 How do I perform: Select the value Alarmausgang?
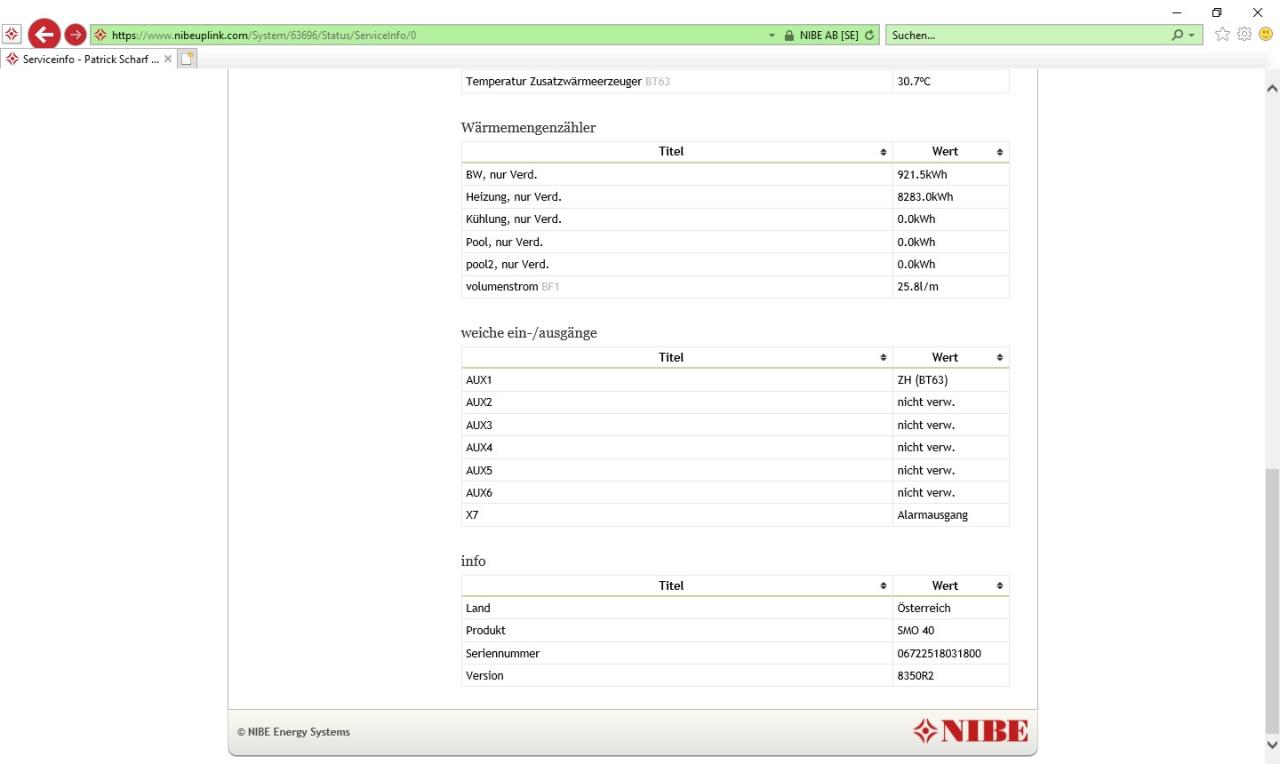932,515
